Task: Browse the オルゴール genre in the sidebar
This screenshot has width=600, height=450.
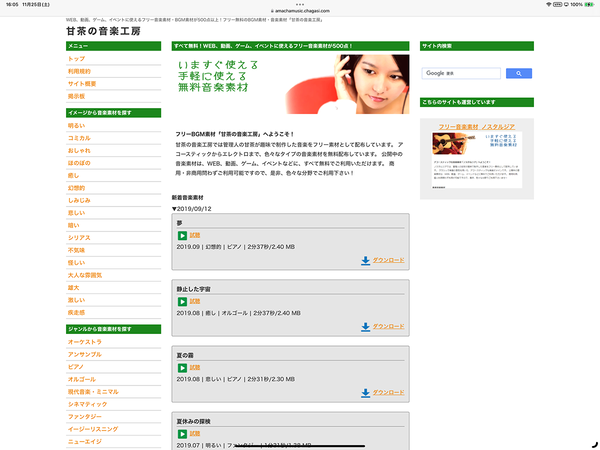Action: 82,380
